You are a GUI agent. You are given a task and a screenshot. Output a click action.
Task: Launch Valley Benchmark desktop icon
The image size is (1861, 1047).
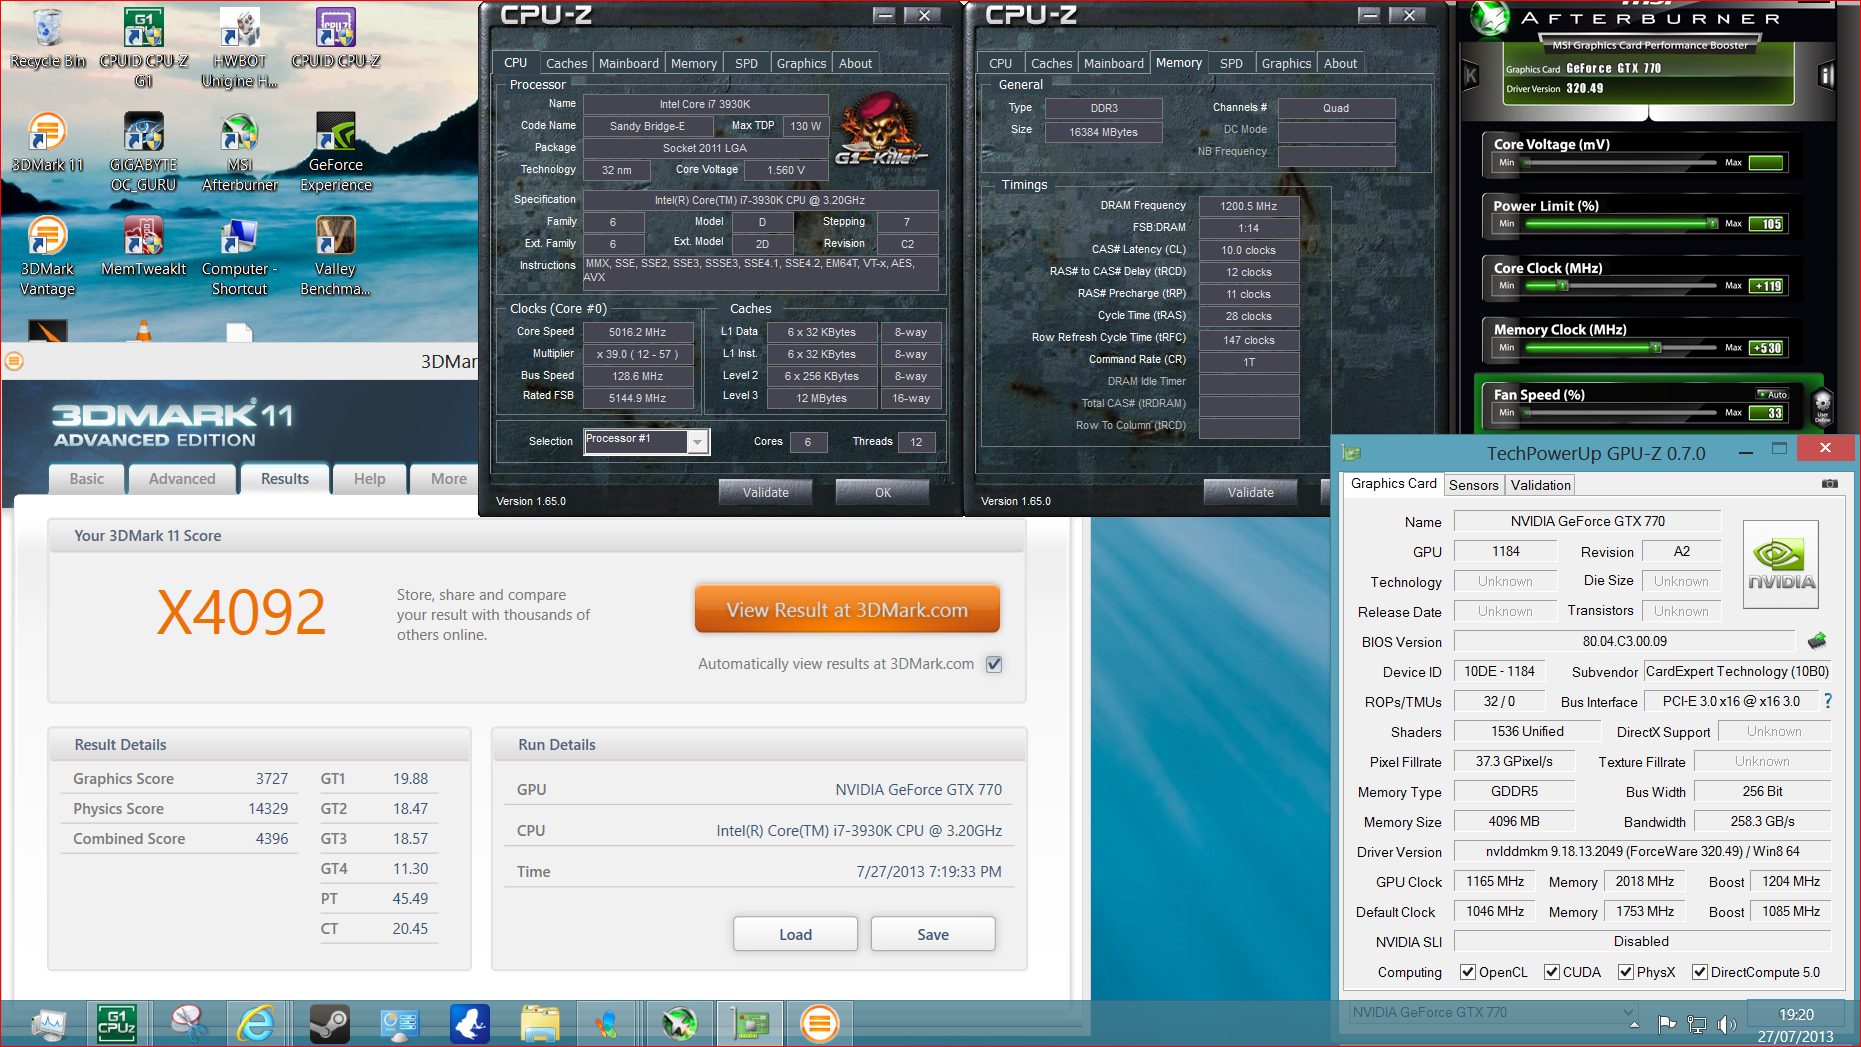click(335, 257)
